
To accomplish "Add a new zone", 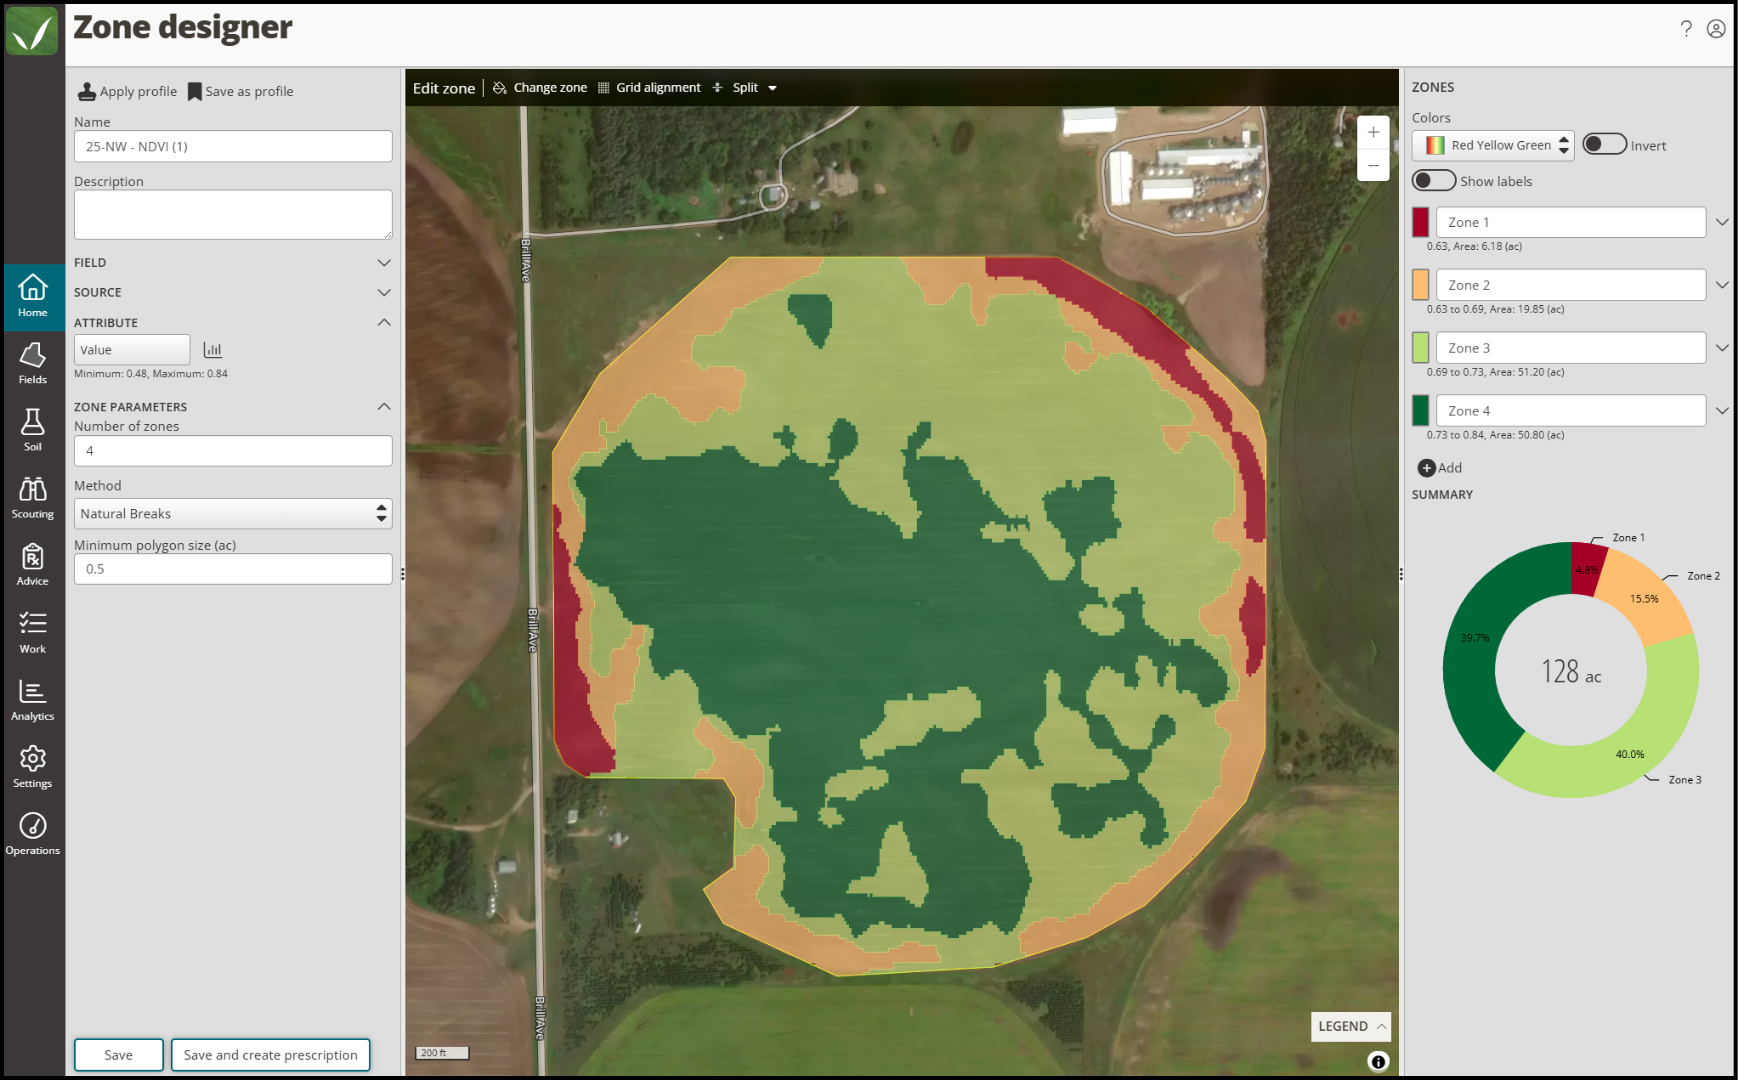I will coord(1440,468).
